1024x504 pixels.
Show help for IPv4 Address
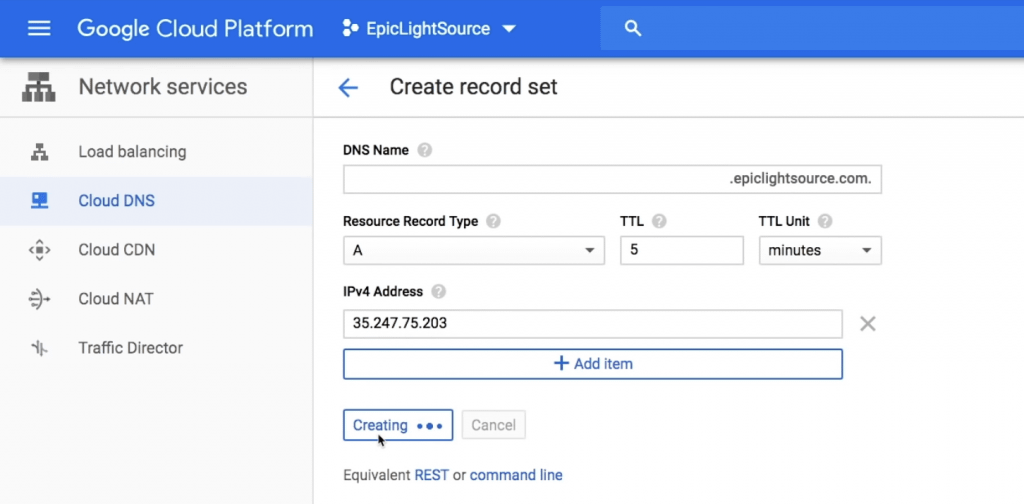439,292
